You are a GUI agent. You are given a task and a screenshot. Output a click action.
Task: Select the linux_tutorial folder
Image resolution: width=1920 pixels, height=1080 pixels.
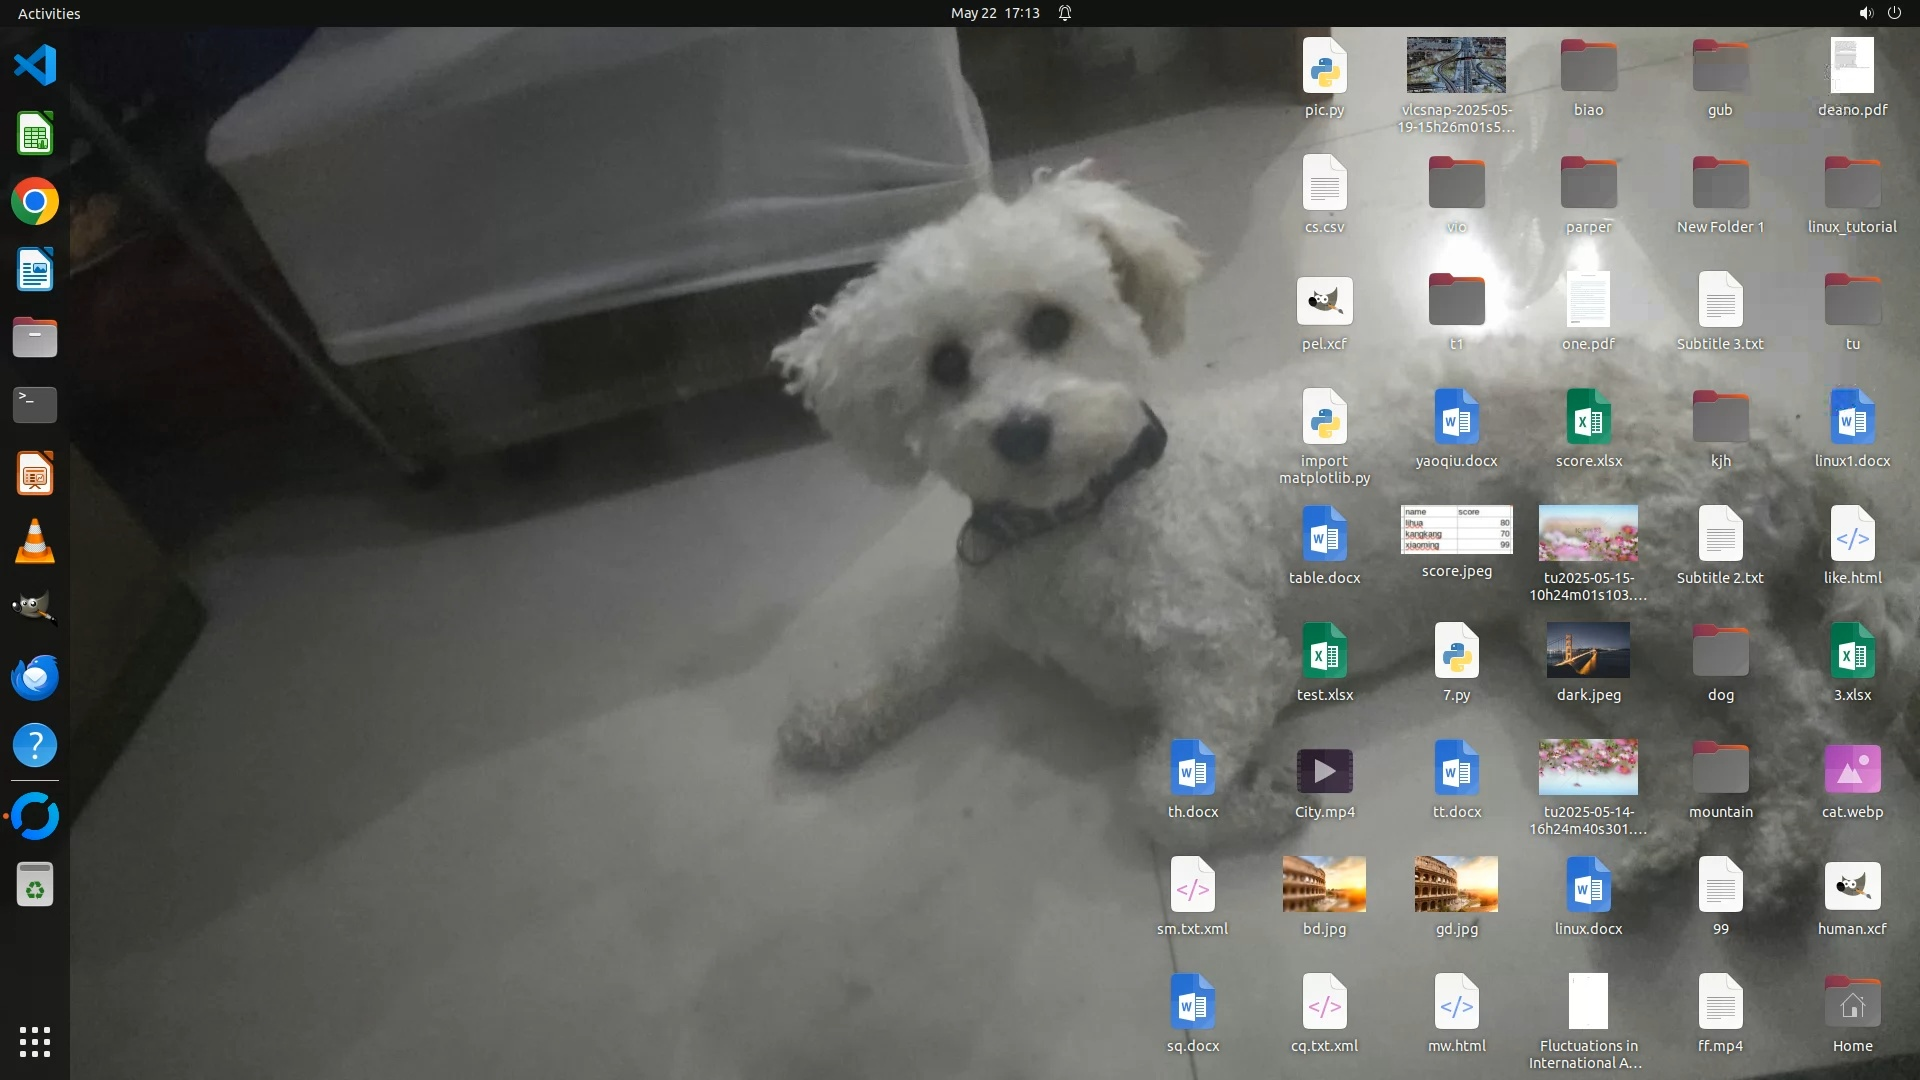pos(1852,184)
